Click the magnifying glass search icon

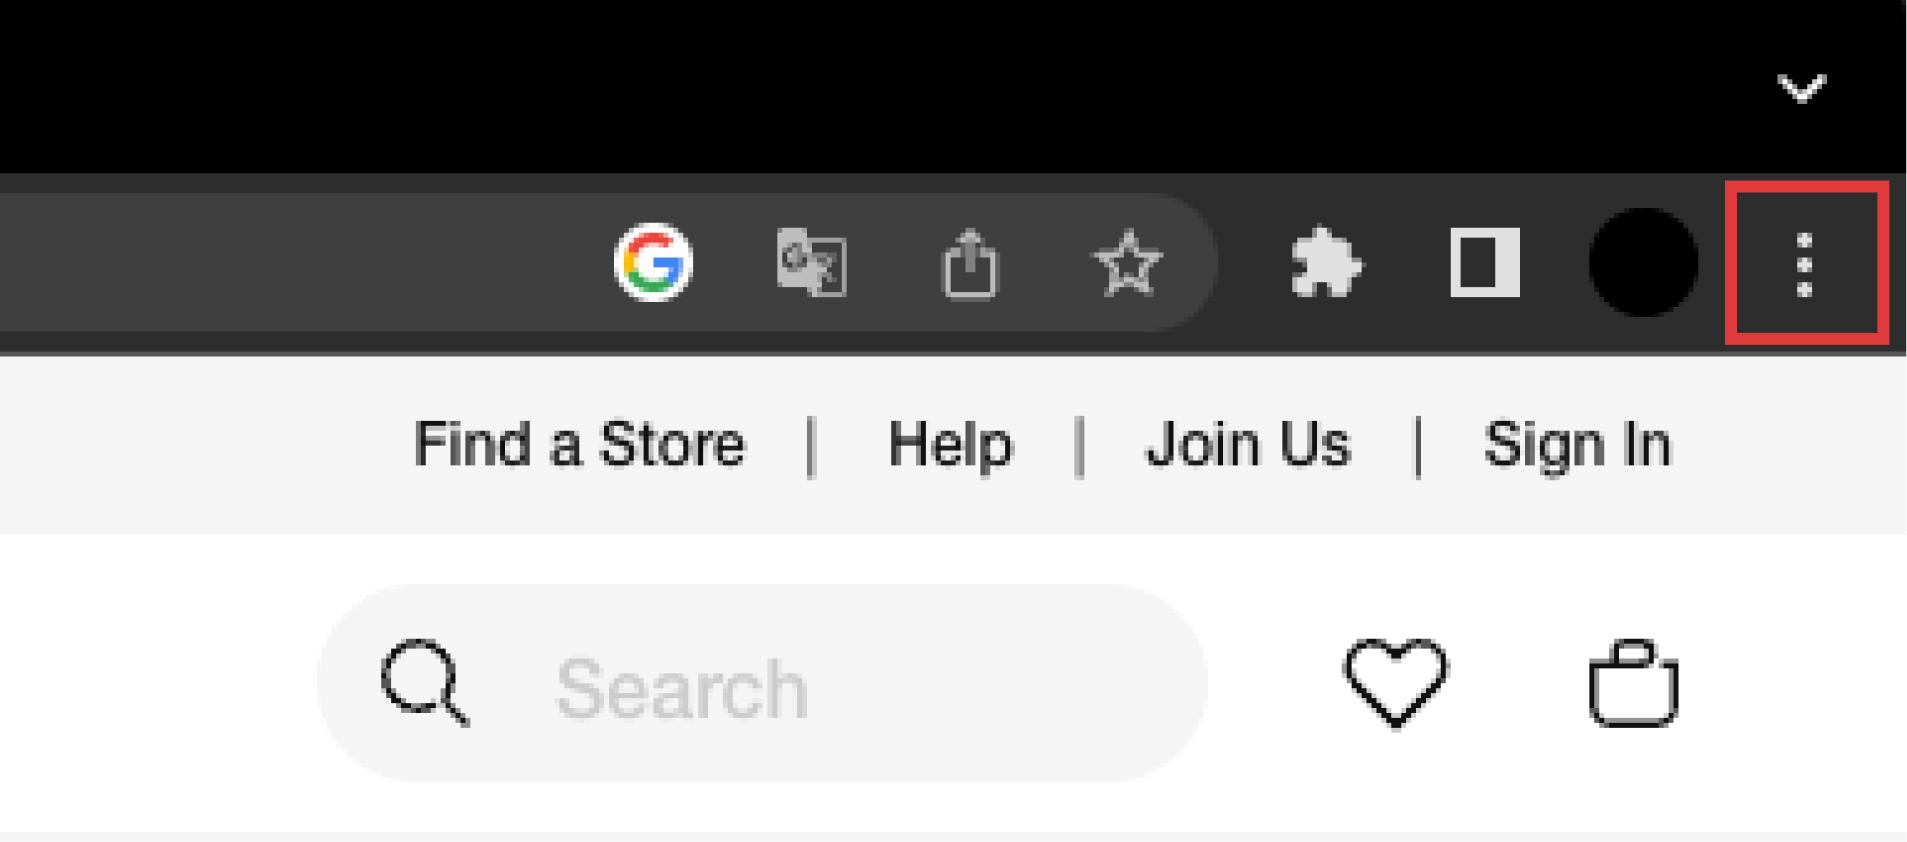425,682
